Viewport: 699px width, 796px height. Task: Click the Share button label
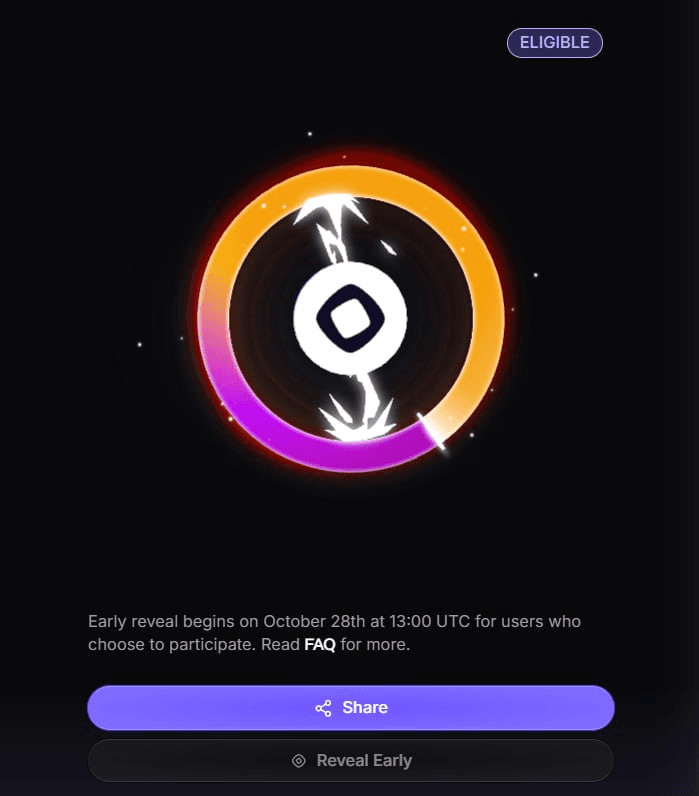(x=365, y=708)
